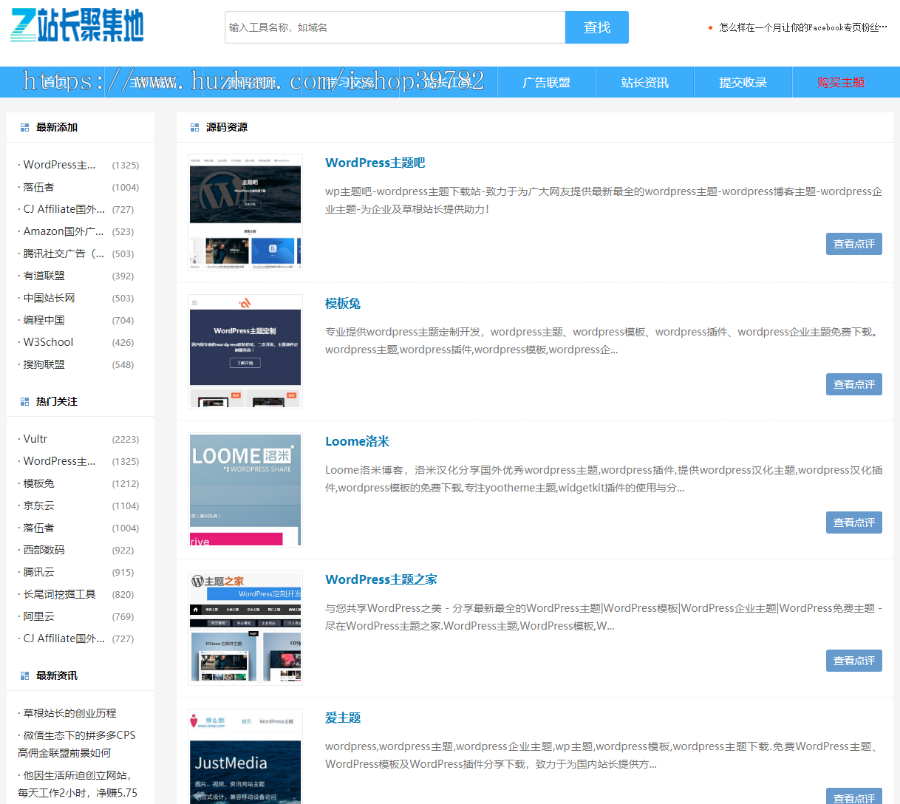Click the 最新资讯 section grid icon
900x804 pixels.
[x=25, y=676]
